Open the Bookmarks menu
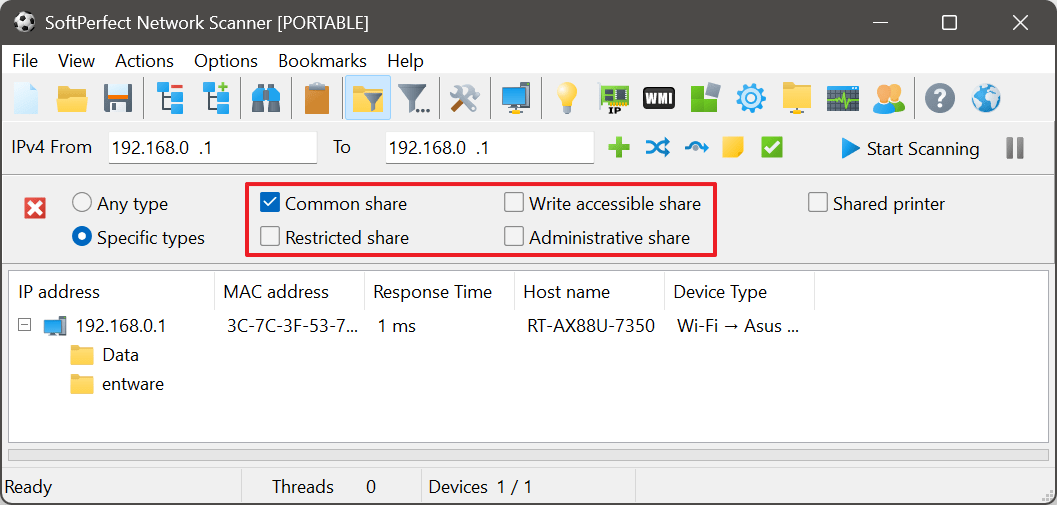 tap(322, 61)
